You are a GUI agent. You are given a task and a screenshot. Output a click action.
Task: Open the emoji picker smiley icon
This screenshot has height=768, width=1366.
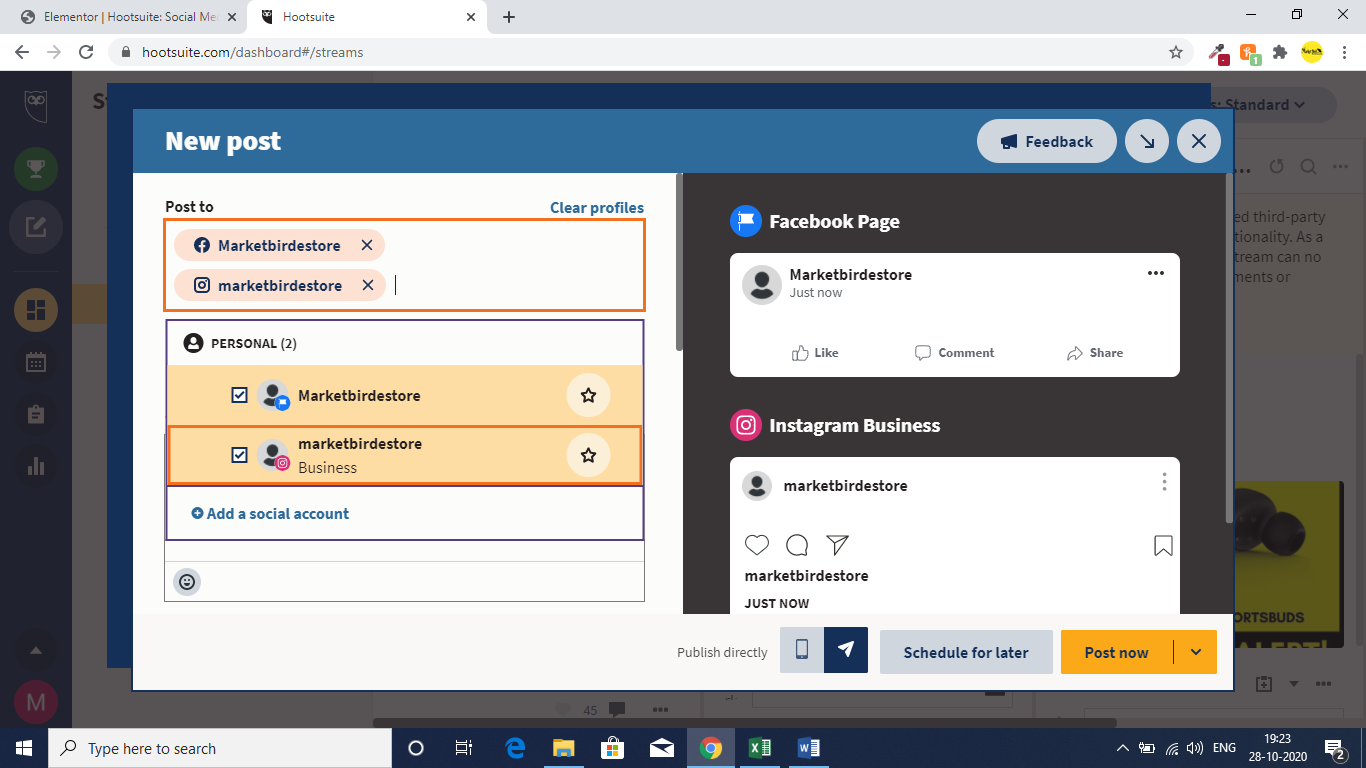pos(187,581)
